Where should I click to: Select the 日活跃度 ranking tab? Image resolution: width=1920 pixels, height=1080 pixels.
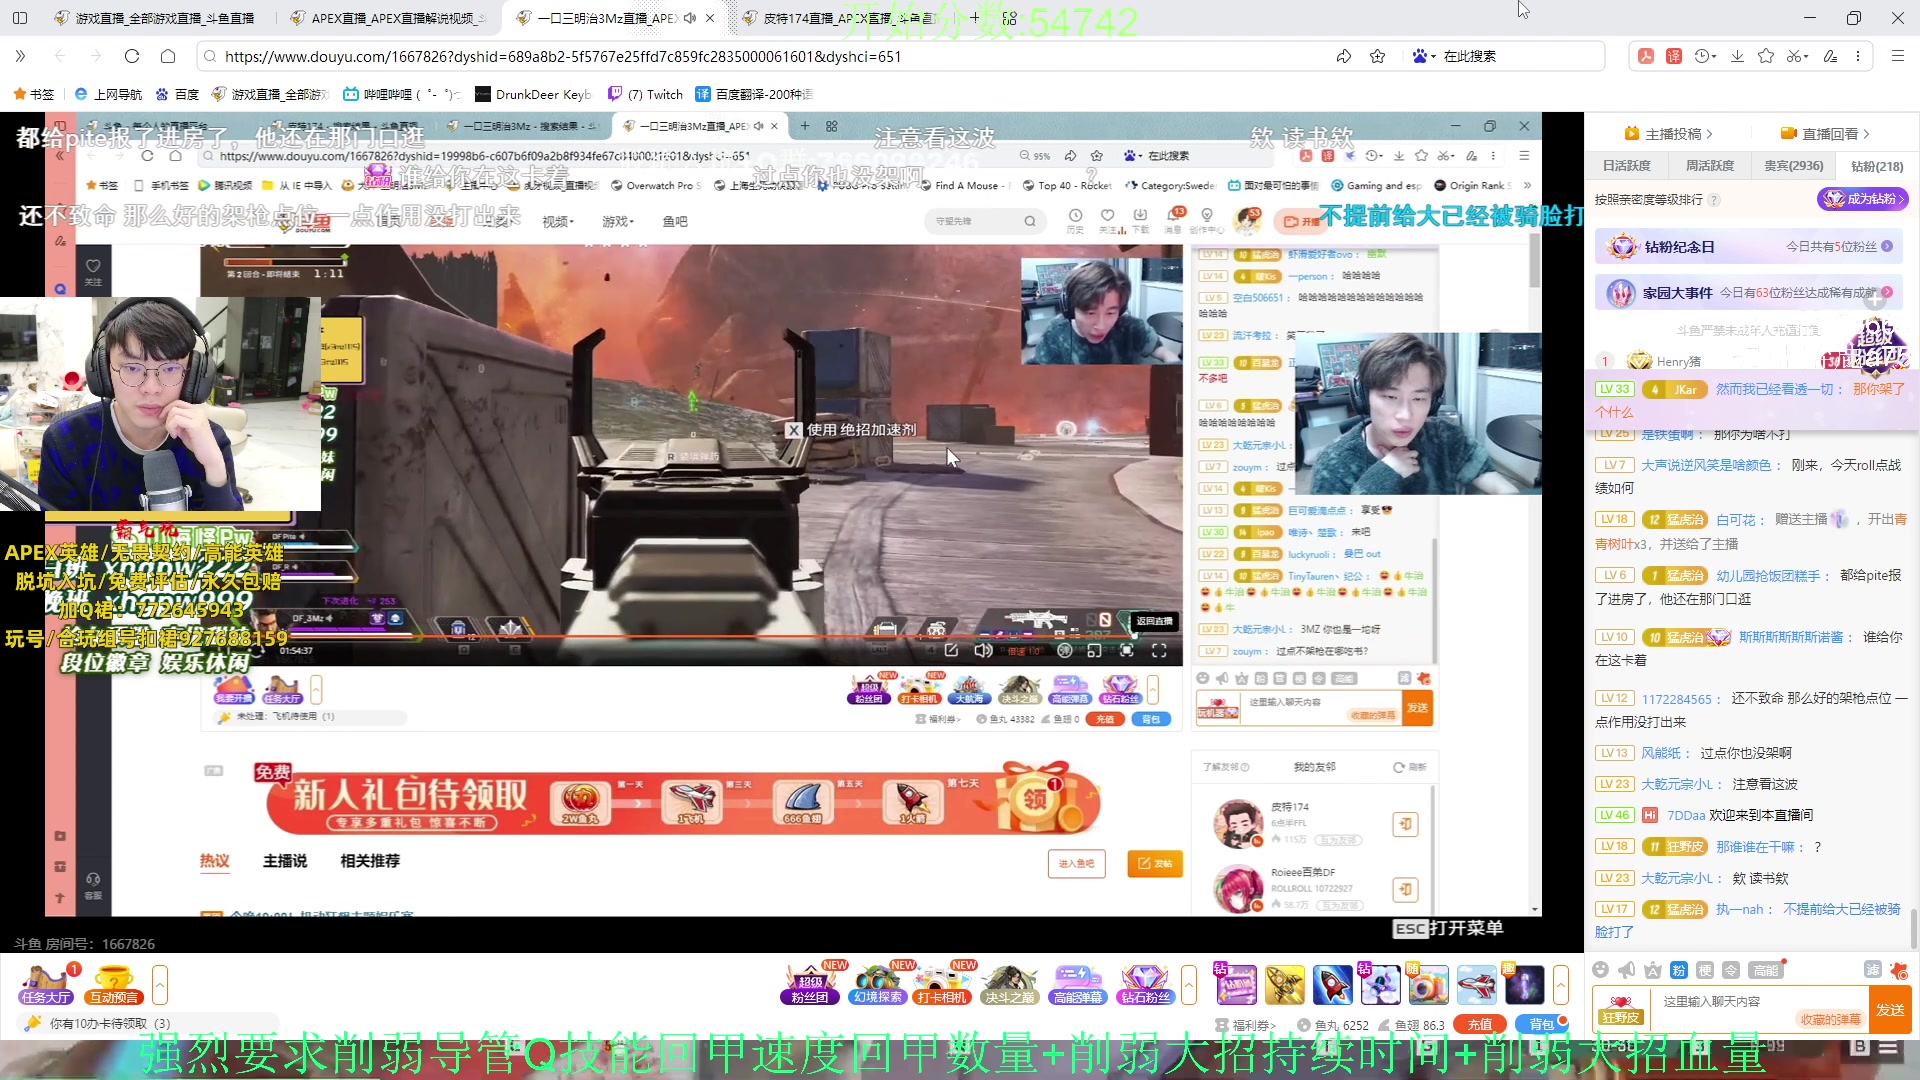point(1626,165)
